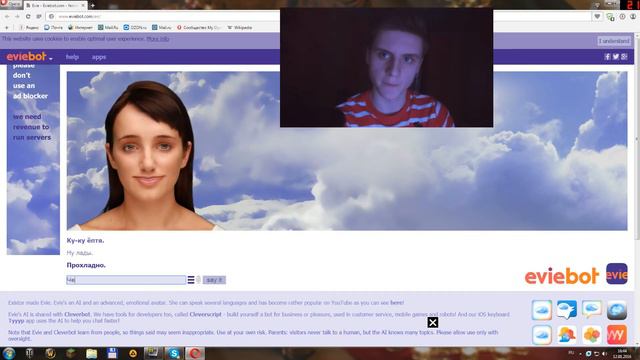Open the Minecraft block taskbar icon
Image resolution: width=640 pixels, height=360 pixels.
pos(71,353)
